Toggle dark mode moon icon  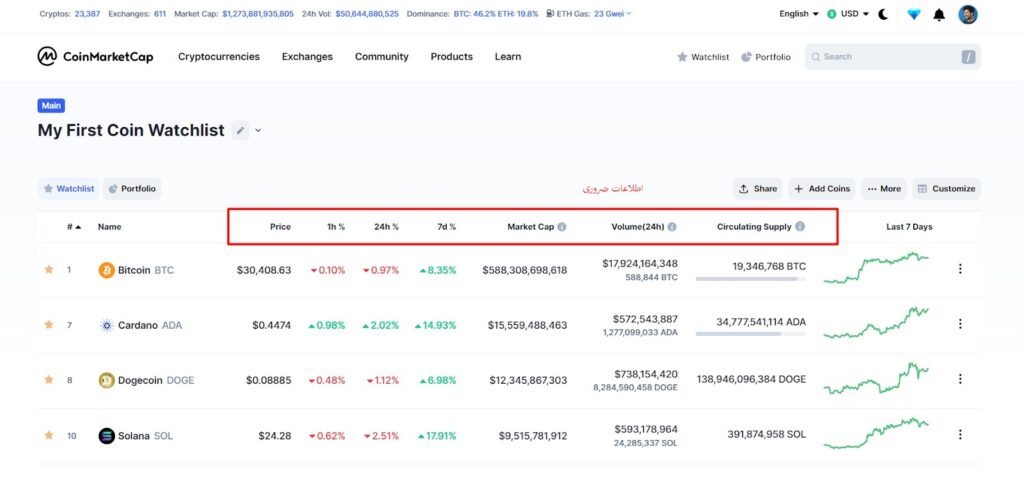(x=883, y=14)
